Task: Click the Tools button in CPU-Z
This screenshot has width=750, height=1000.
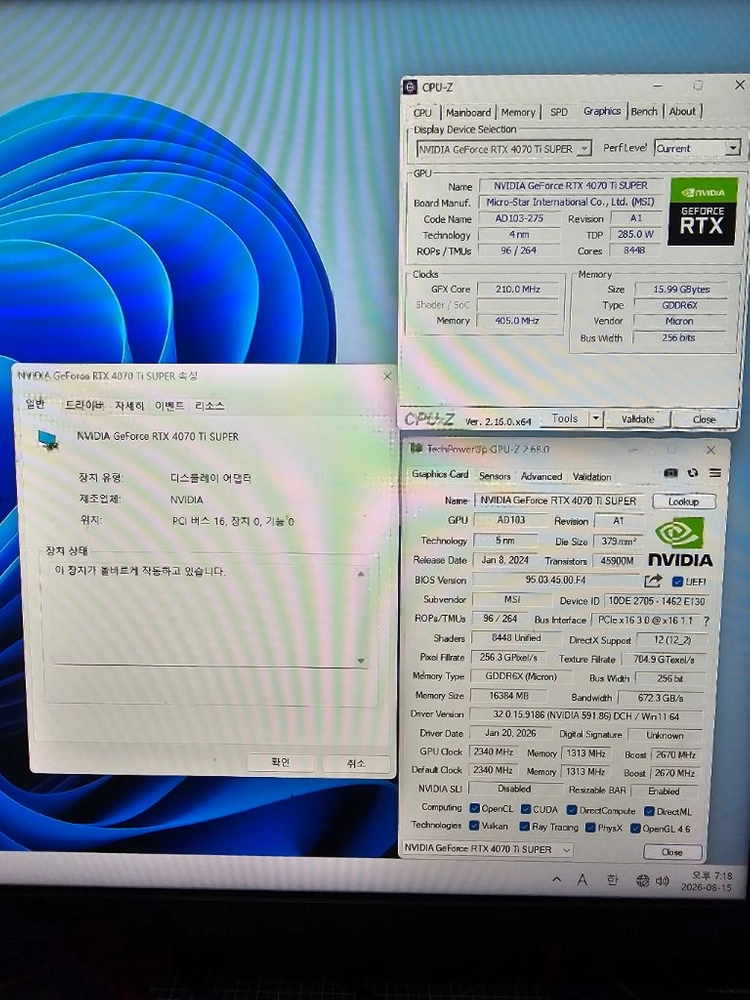Action: point(564,418)
